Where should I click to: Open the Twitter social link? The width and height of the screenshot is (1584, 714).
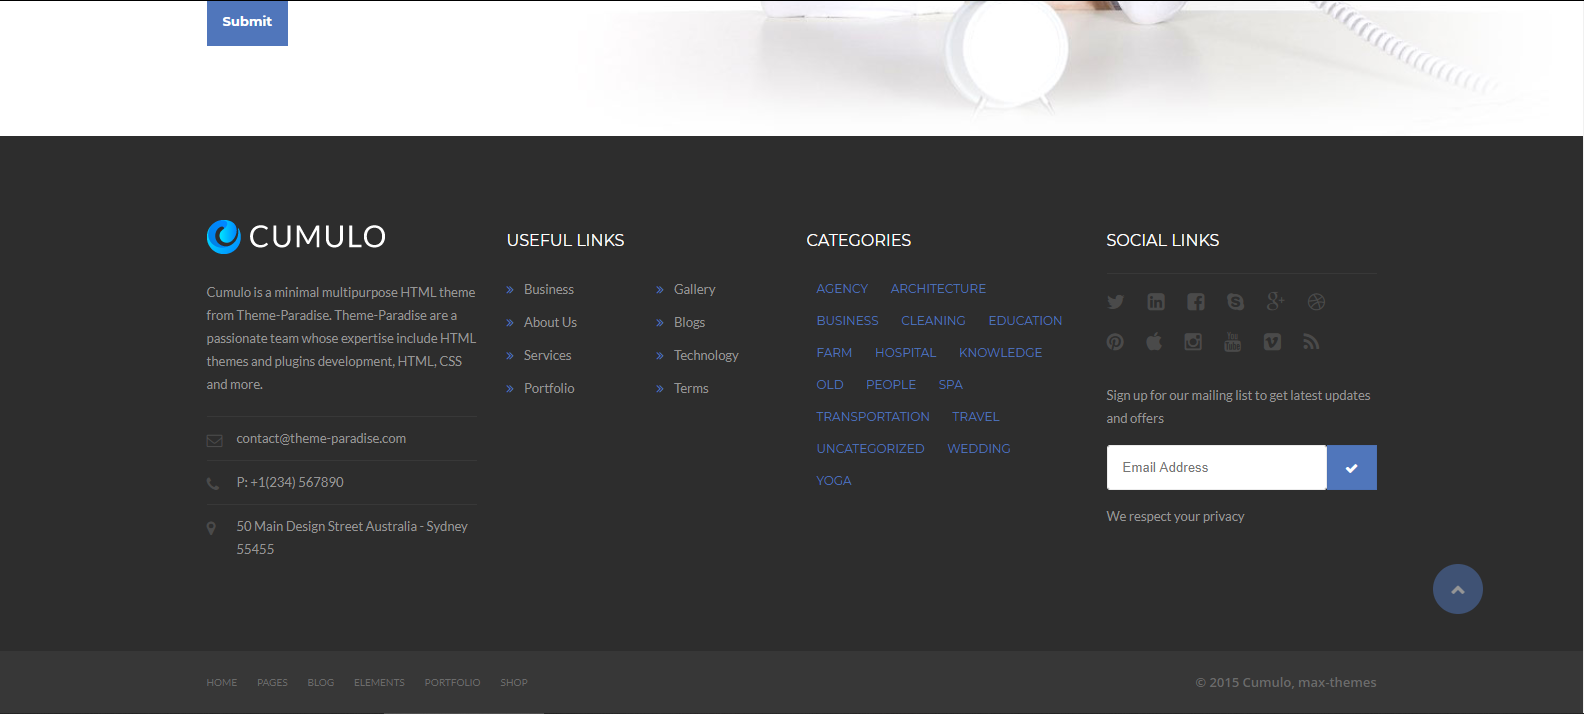click(1115, 302)
